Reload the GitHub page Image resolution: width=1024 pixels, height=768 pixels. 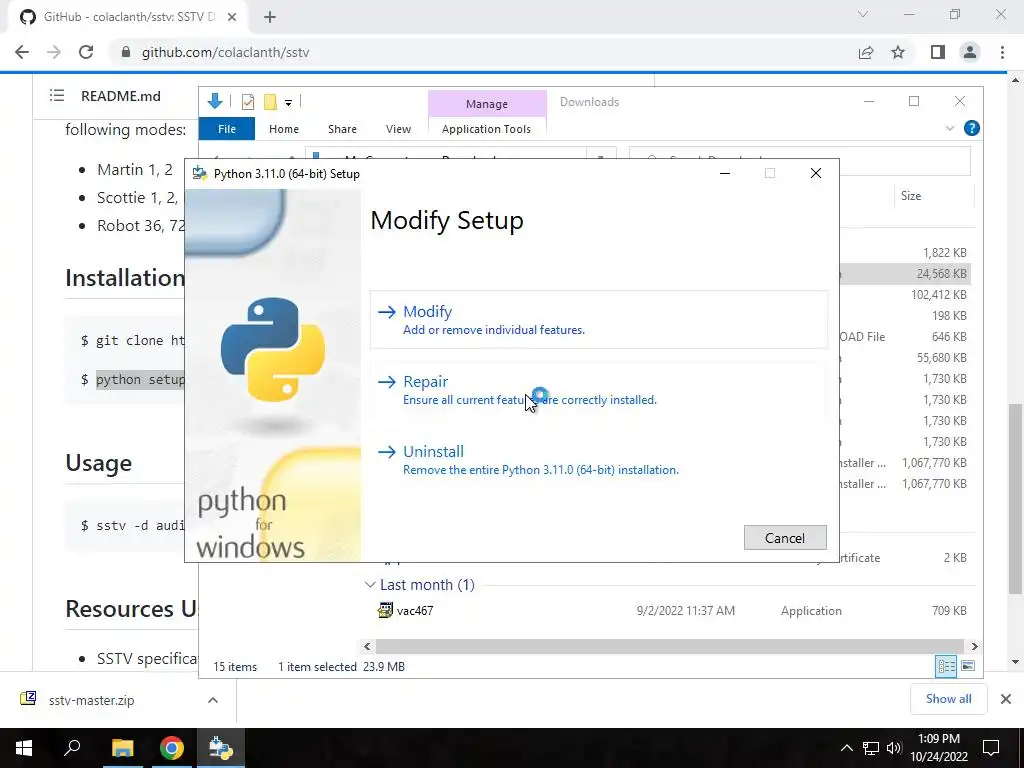click(x=86, y=52)
